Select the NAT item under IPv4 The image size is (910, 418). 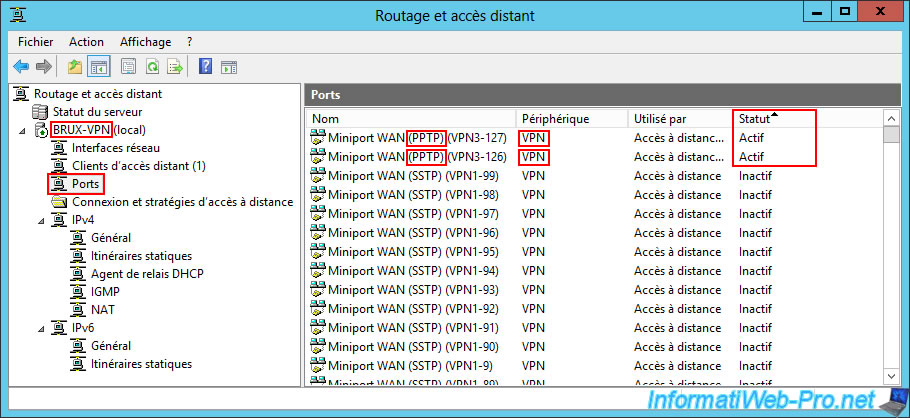click(103, 310)
